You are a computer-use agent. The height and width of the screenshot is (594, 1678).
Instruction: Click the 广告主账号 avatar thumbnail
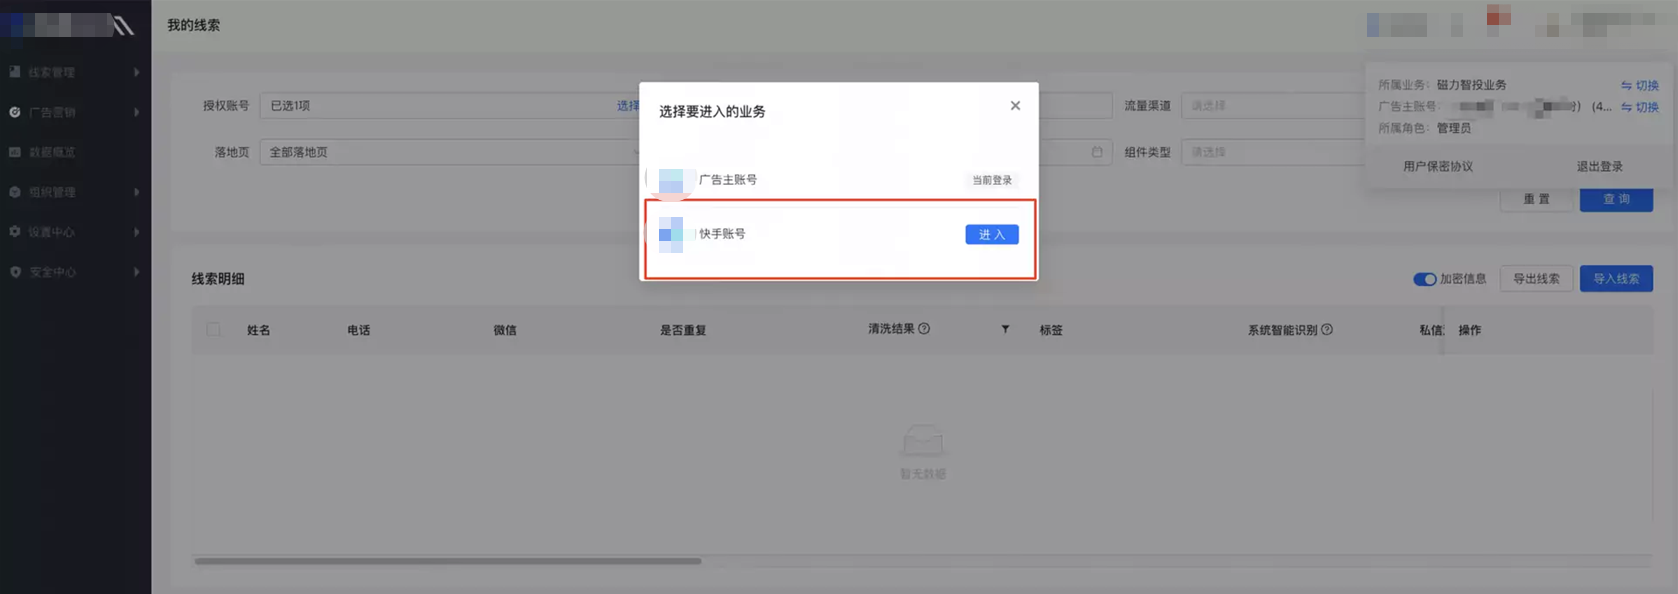(671, 181)
